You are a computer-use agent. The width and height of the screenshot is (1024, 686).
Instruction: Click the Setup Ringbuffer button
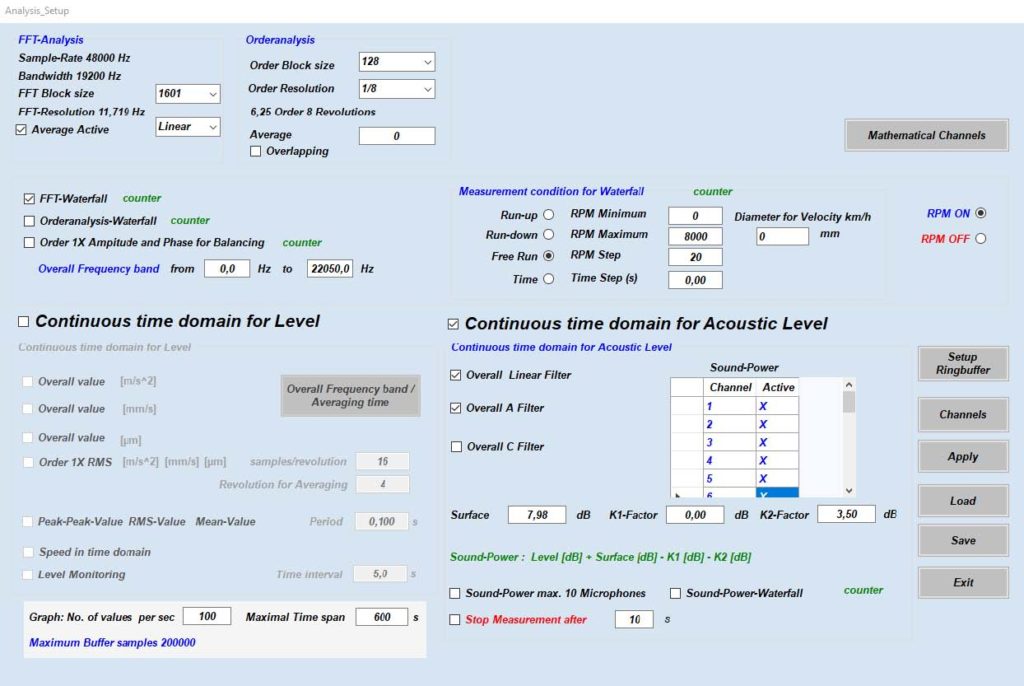click(x=963, y=364)
